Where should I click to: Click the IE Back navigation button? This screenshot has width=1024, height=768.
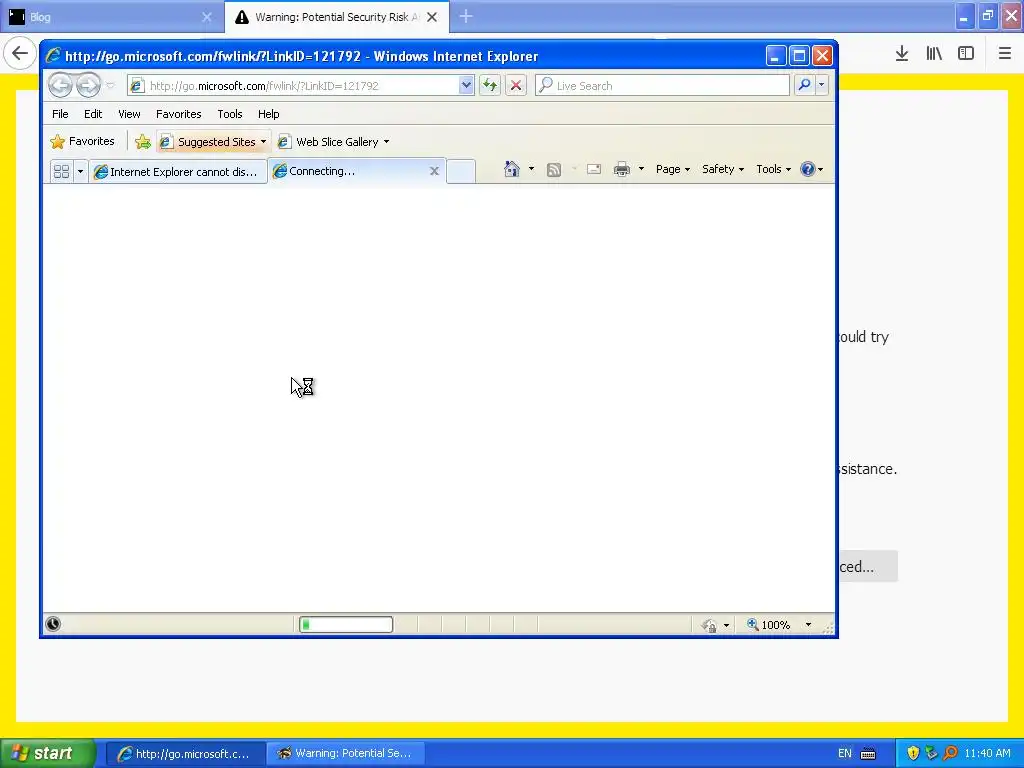pos(60,85)
